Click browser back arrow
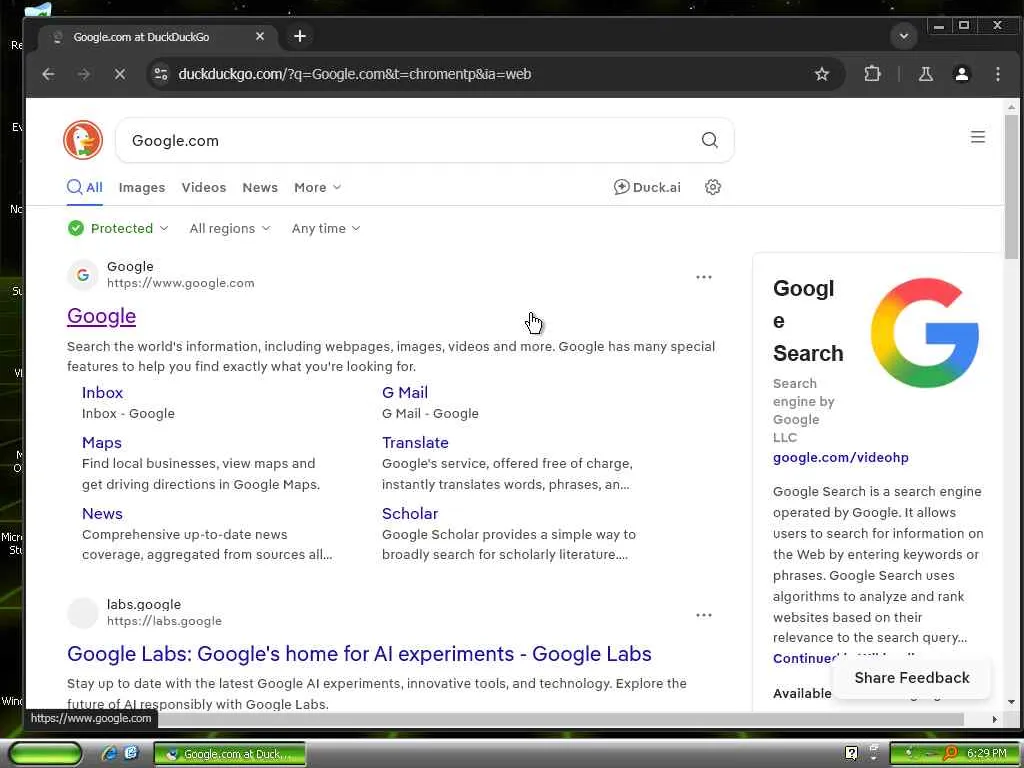 click(x=48, y=74)
